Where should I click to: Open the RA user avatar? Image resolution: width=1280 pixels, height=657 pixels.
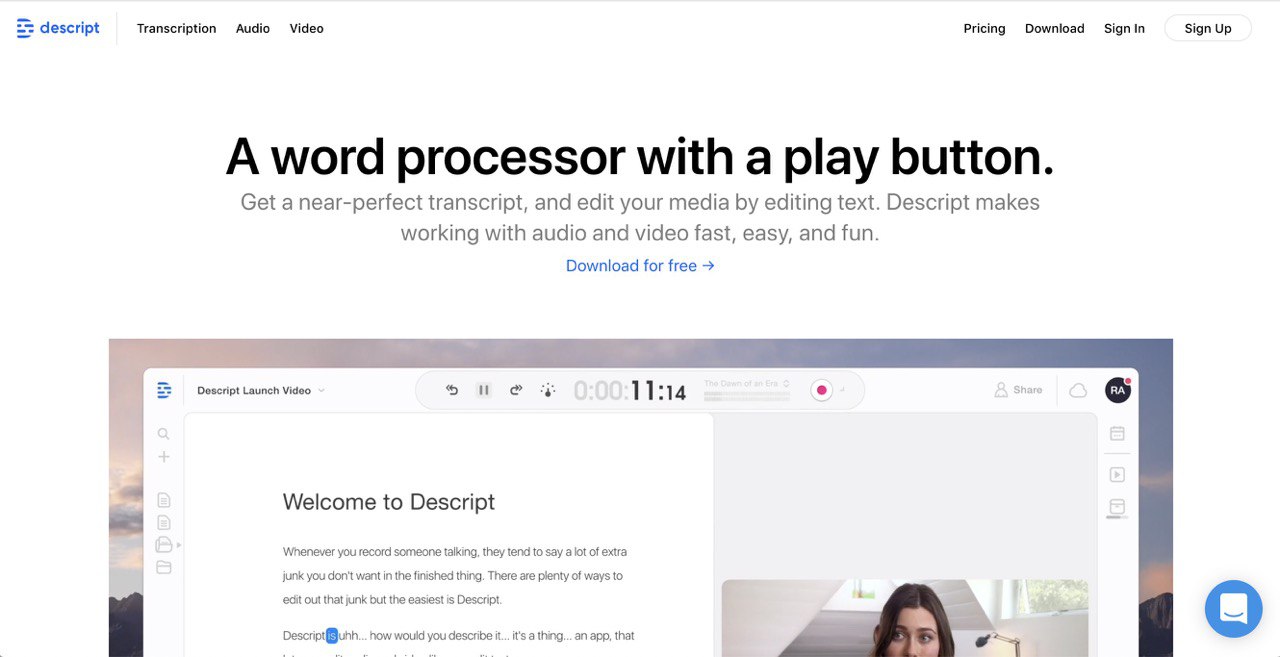[x=1118, y=390]
